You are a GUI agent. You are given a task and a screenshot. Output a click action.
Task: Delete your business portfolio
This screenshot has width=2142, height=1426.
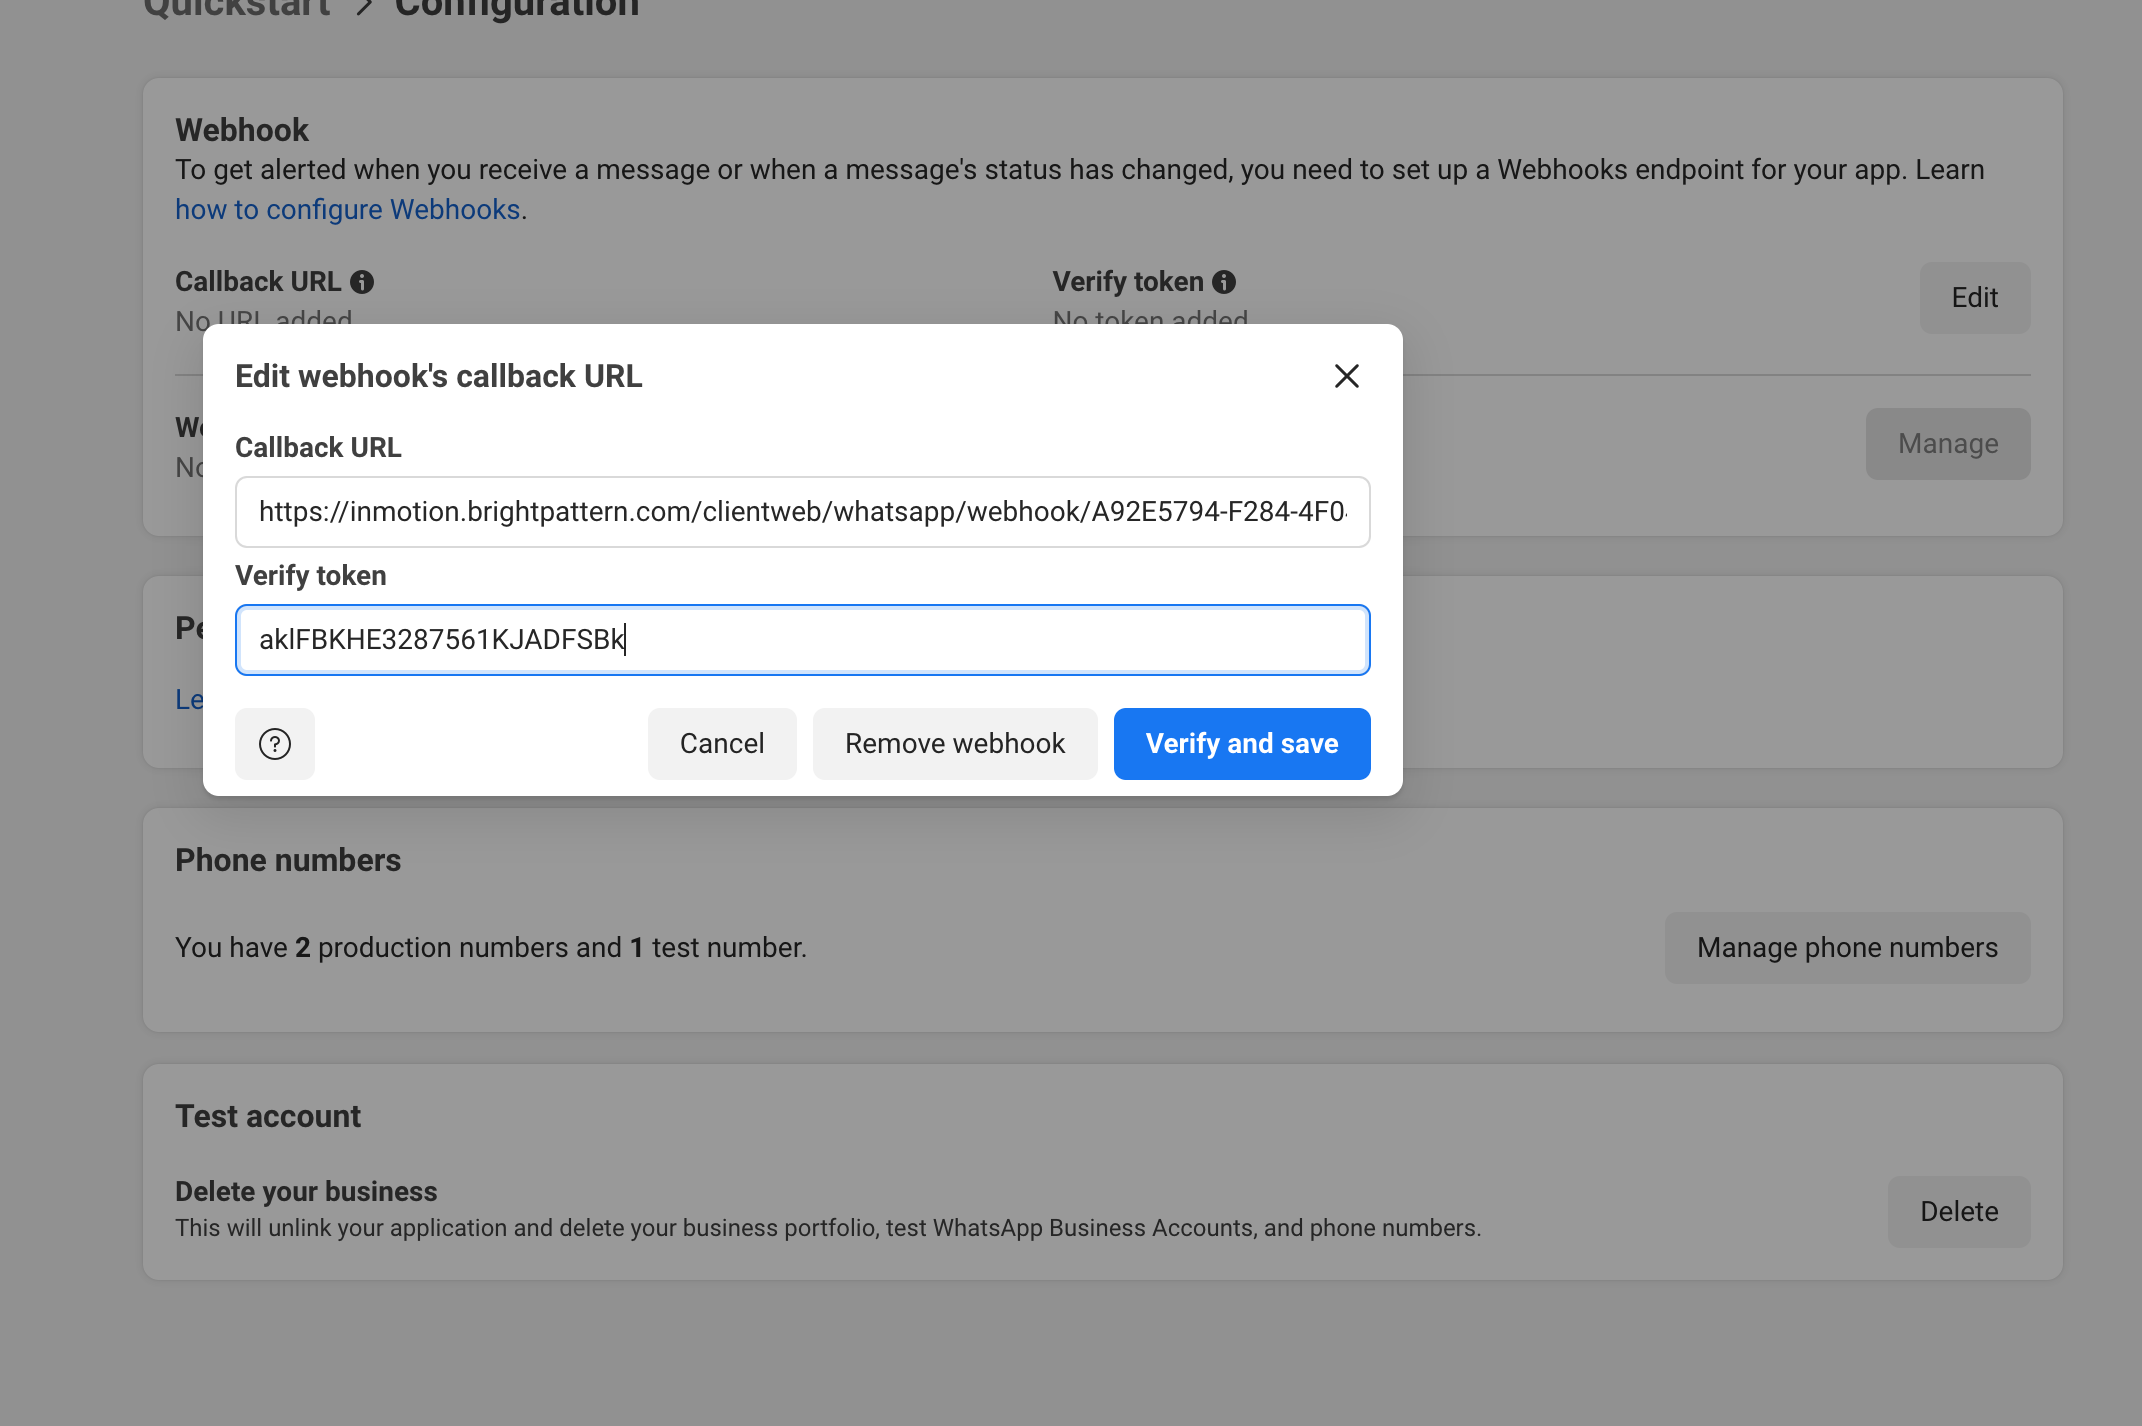tap(1959, 1211)
